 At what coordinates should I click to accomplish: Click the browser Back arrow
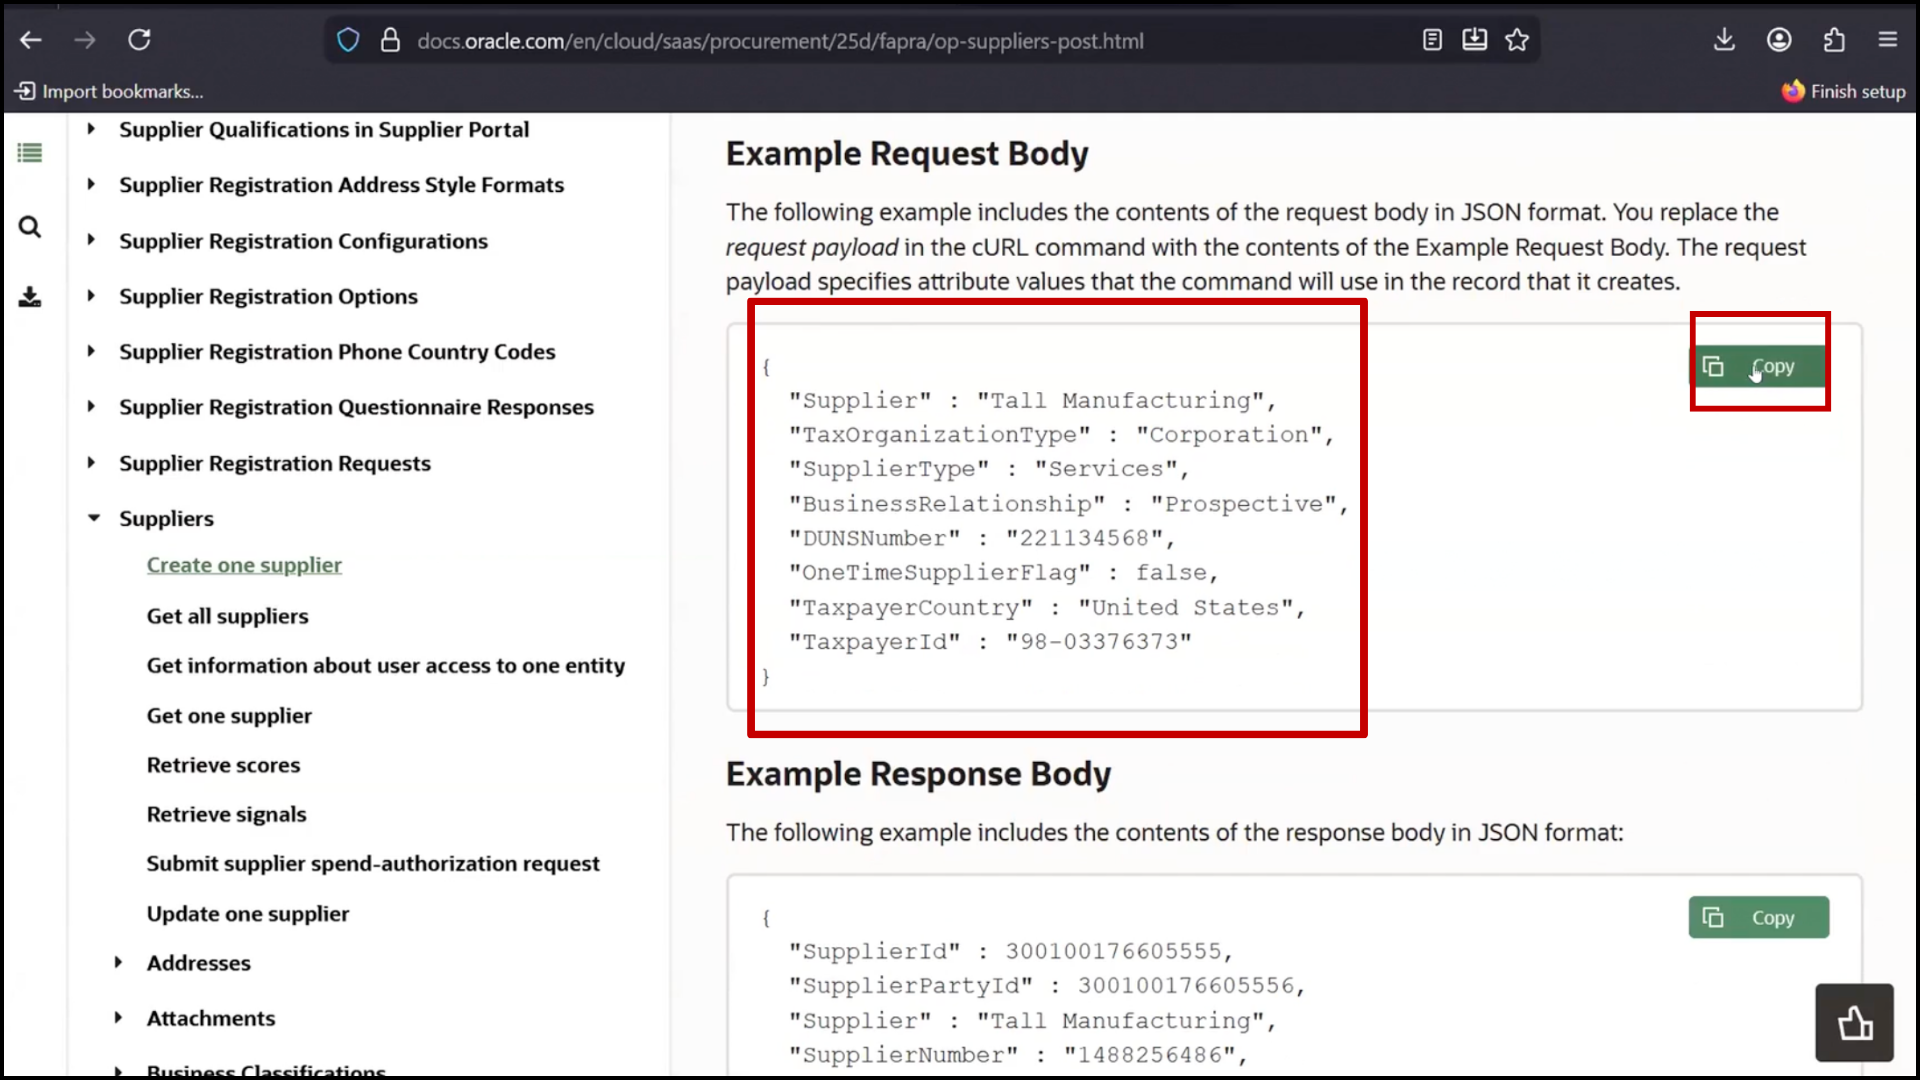click(x=31, y=40)
